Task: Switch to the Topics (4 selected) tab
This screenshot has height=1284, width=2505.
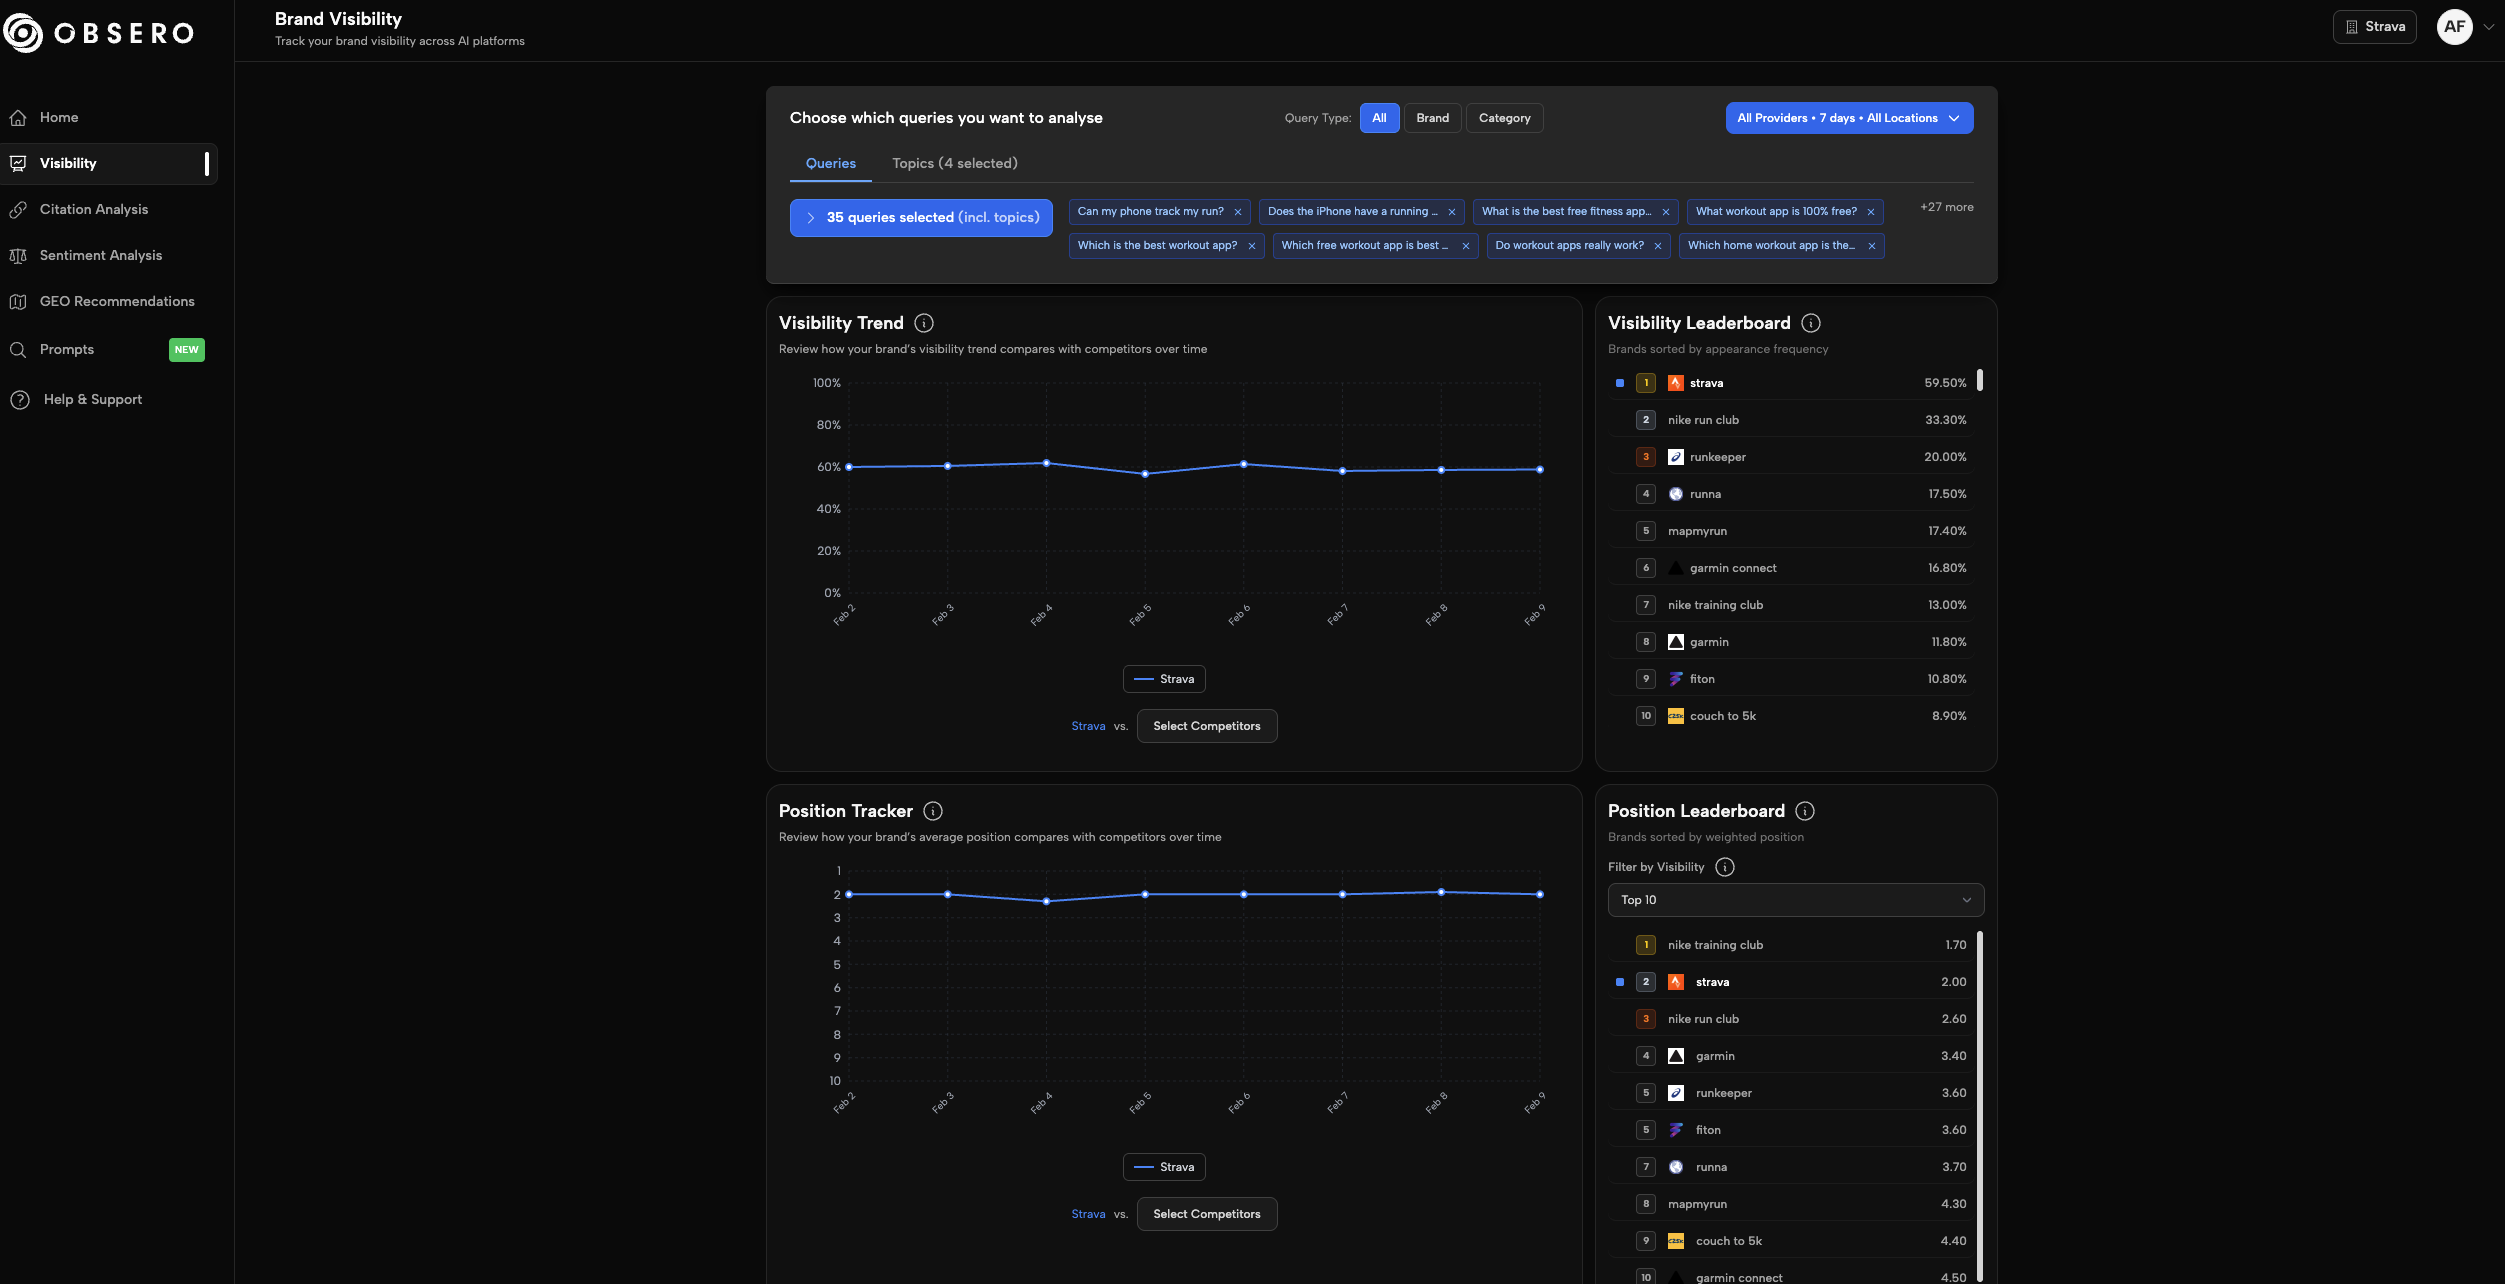Action: click(954, 164)
